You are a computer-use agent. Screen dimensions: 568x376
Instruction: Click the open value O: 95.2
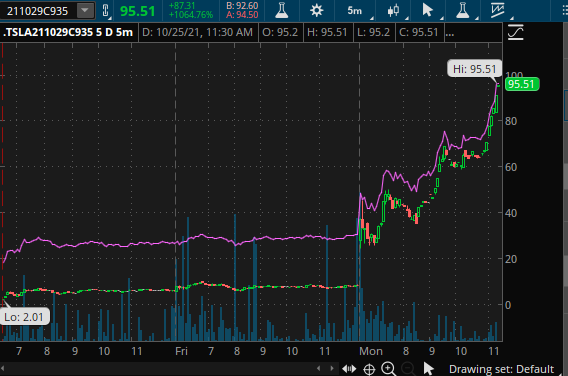pyautogui.click(x=280, y=33)
